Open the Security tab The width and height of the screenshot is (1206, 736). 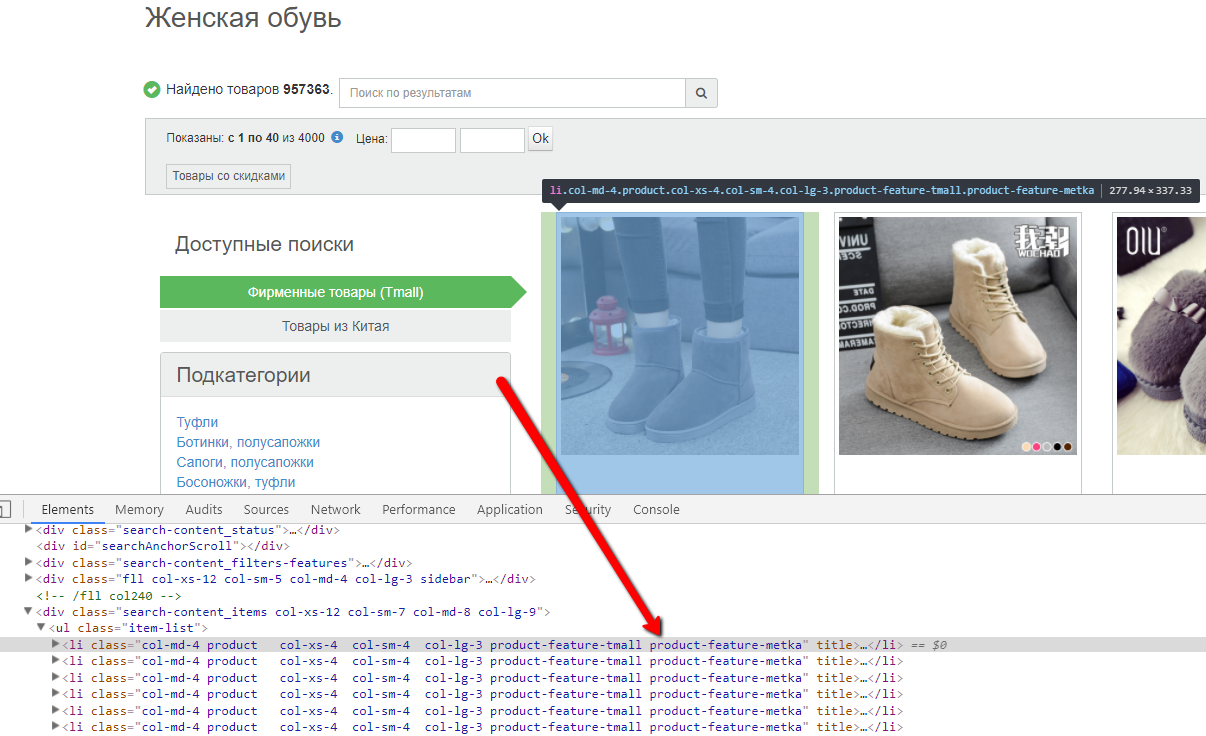588,509
